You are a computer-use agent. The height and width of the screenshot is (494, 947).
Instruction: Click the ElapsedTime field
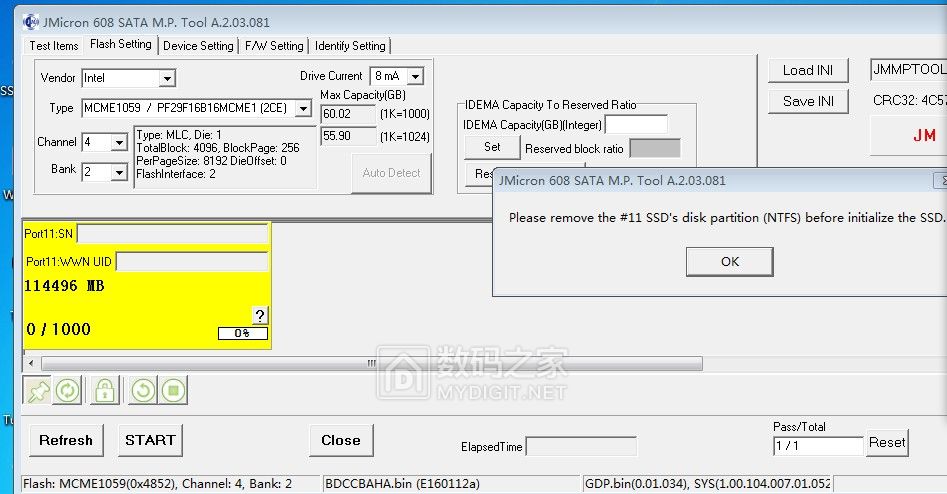click(581, 447)
